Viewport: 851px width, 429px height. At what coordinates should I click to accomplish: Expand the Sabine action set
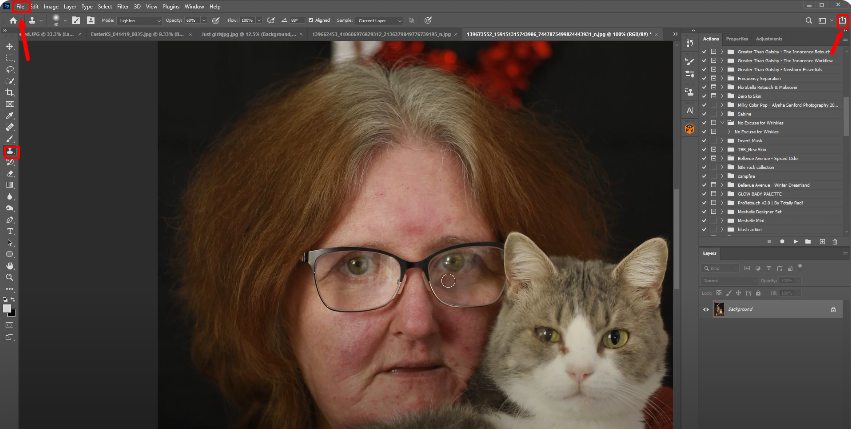(722, 114)
